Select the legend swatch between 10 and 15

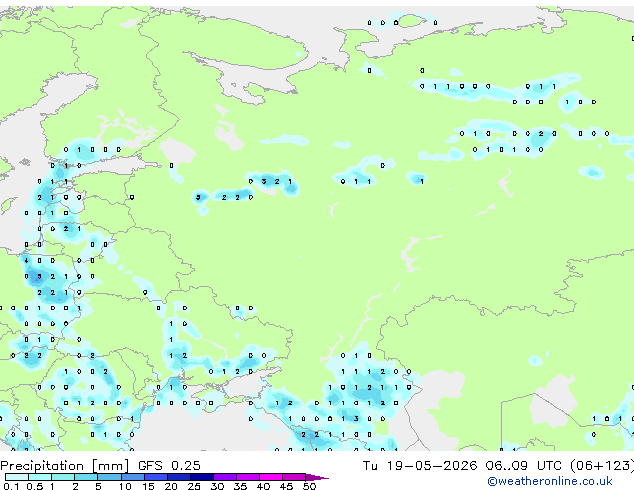click(x=133, y=477)
